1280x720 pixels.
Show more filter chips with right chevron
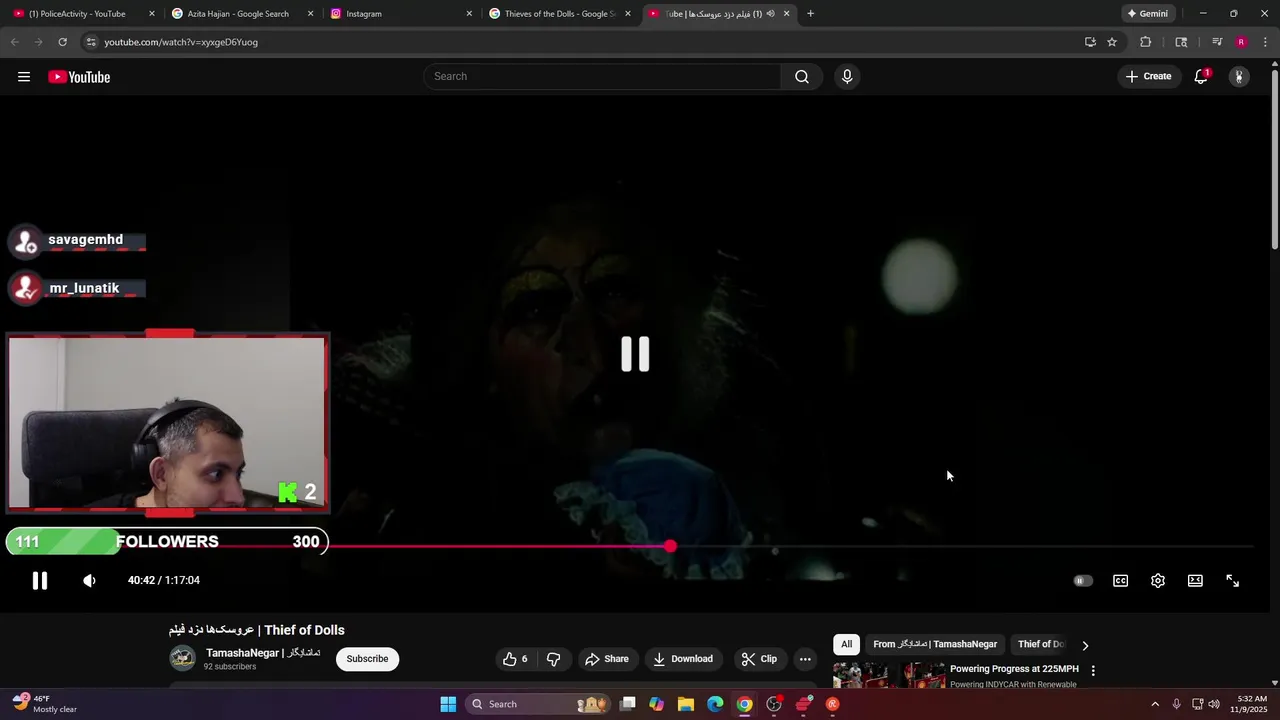pos(1085,645)
